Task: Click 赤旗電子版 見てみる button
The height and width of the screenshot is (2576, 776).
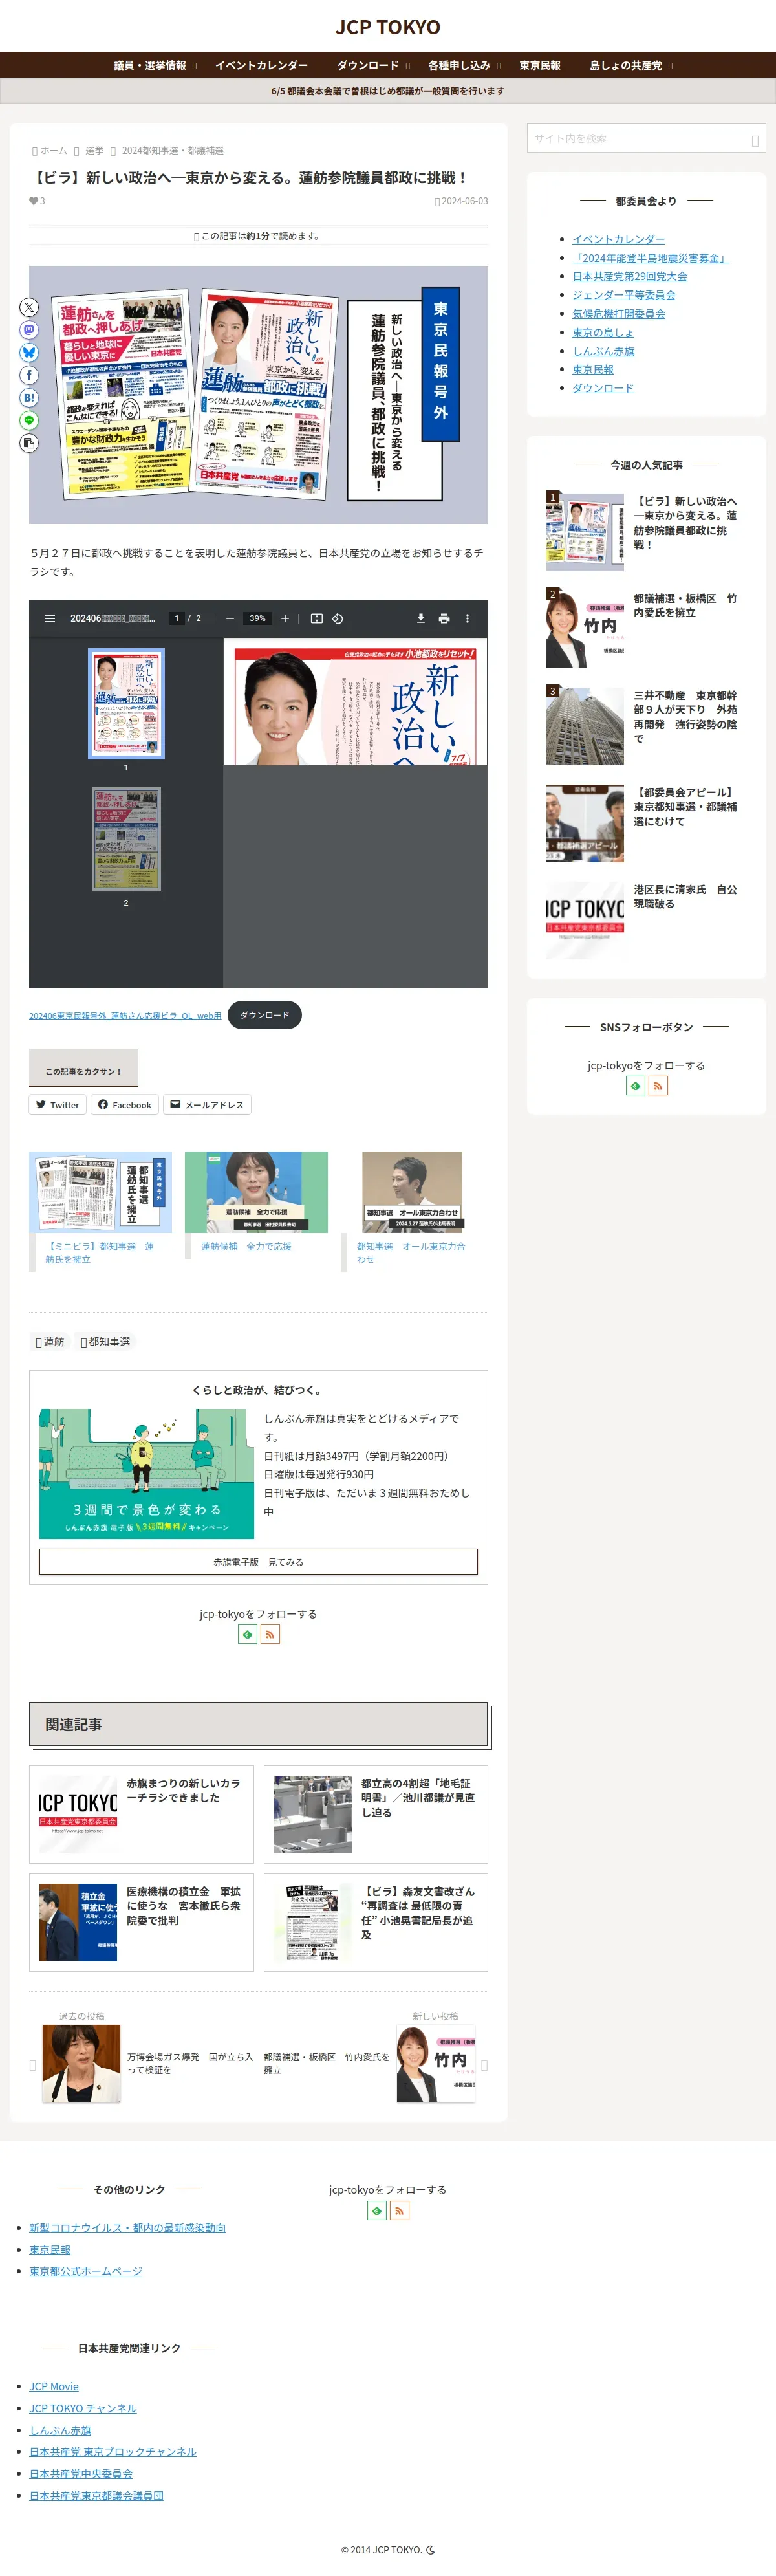Action: (258, 1562)
